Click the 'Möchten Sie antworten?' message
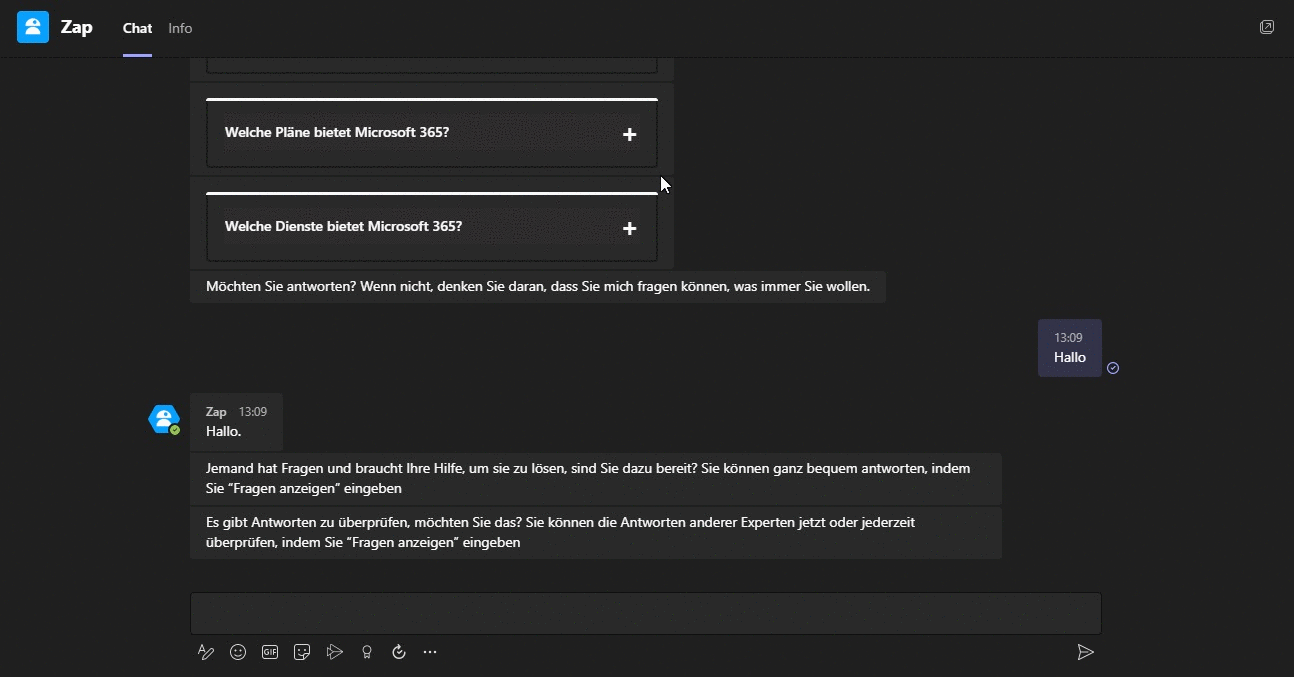The height and width of the screenshot is (677, 1294). (538, 286)
